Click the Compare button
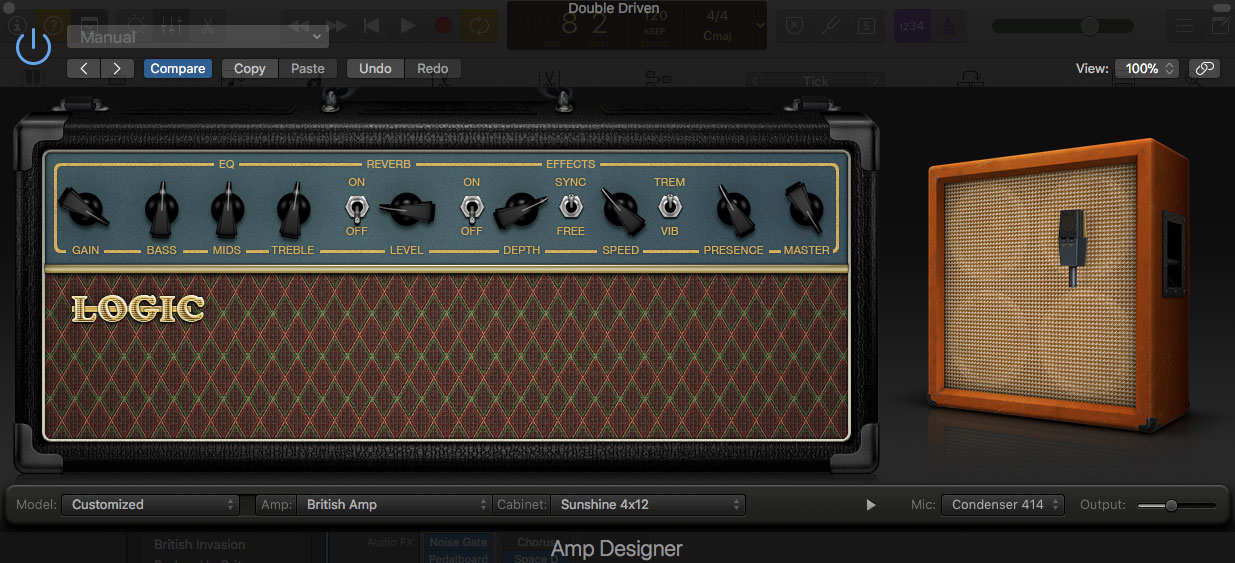The width and height of the screenshot is (1235, 563). tap(178, 69)
